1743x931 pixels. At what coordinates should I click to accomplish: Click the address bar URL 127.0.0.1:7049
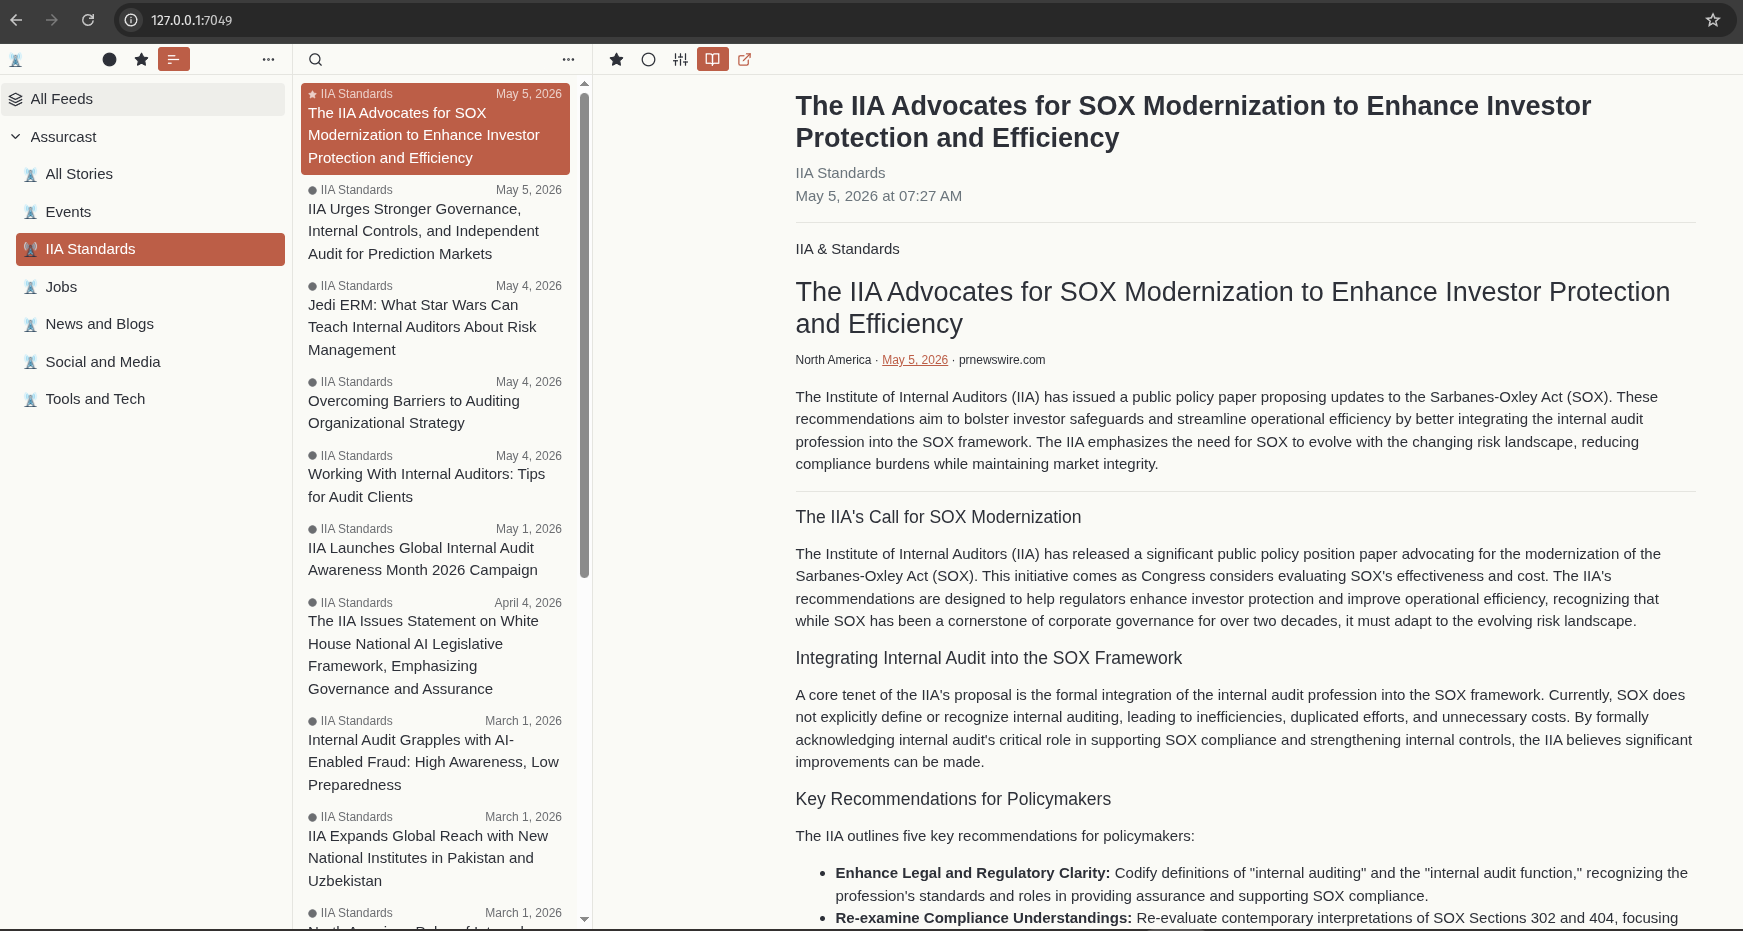(x=192, y=20)
